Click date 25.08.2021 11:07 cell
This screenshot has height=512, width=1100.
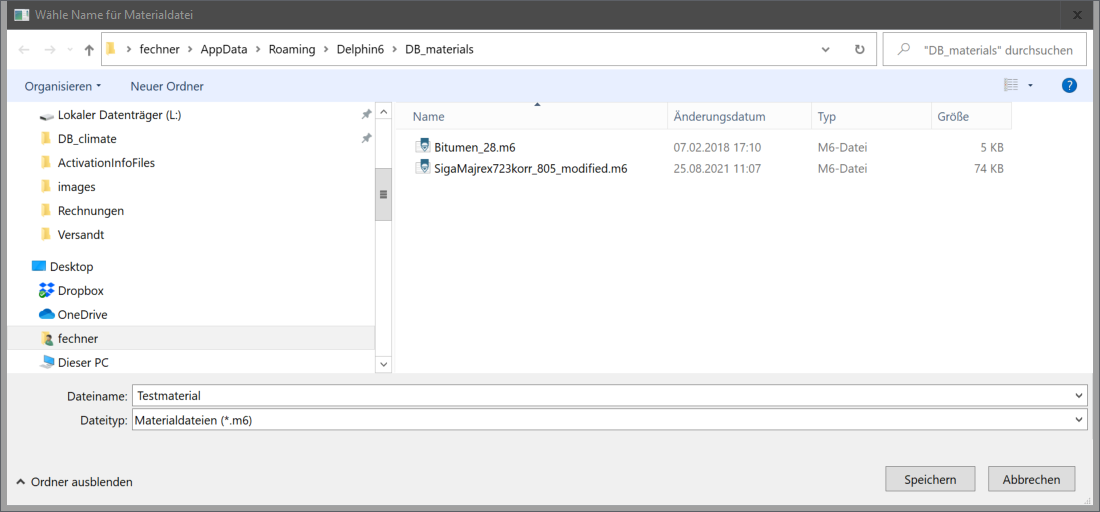point(717,168)
